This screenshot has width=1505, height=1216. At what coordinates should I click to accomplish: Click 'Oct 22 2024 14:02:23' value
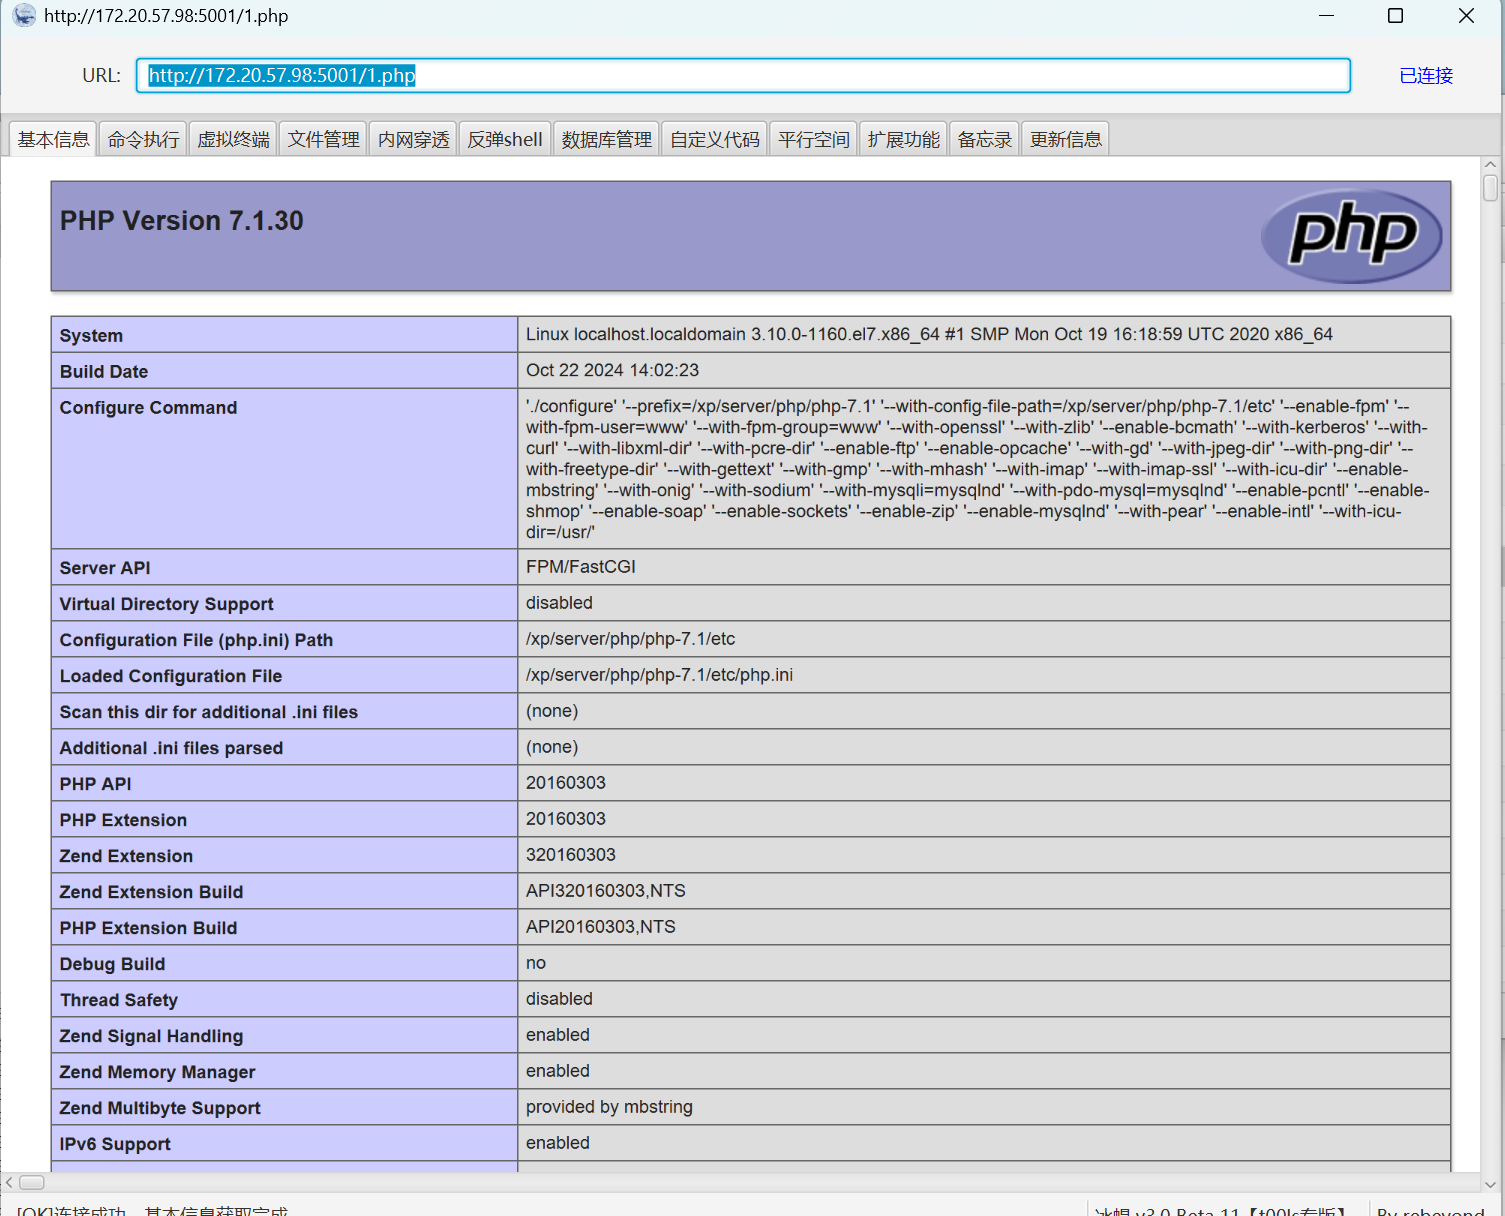point(613,370)
